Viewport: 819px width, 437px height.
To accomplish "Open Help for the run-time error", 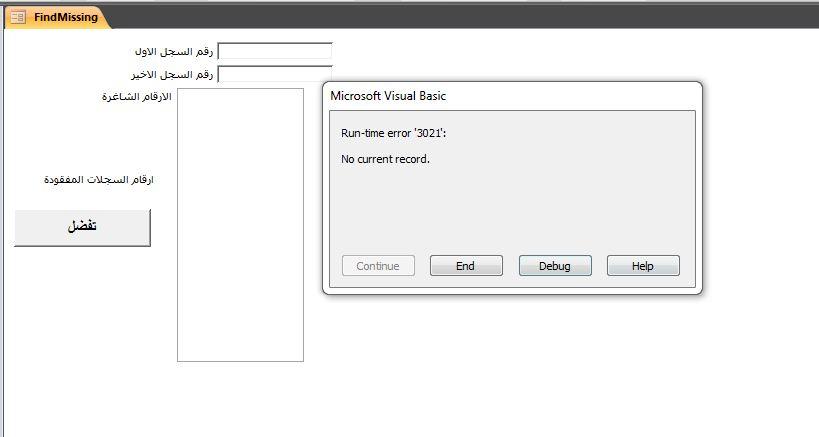I will coord(642,266).
